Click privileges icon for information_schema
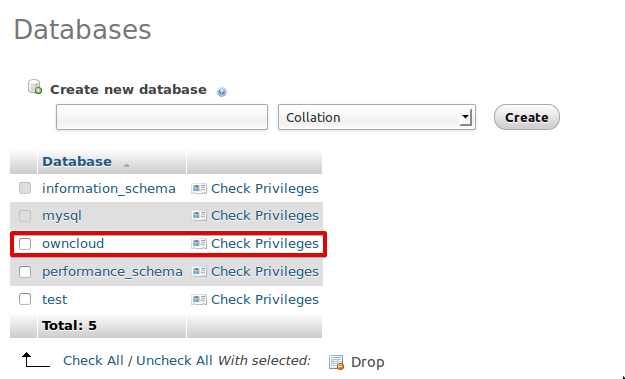Viewport: 625px width, 379px height. 199,189
